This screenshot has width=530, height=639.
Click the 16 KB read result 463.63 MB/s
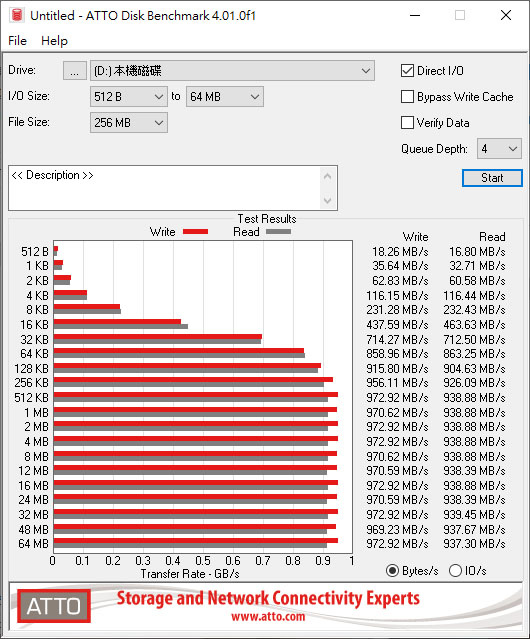(x=474, y=325)
